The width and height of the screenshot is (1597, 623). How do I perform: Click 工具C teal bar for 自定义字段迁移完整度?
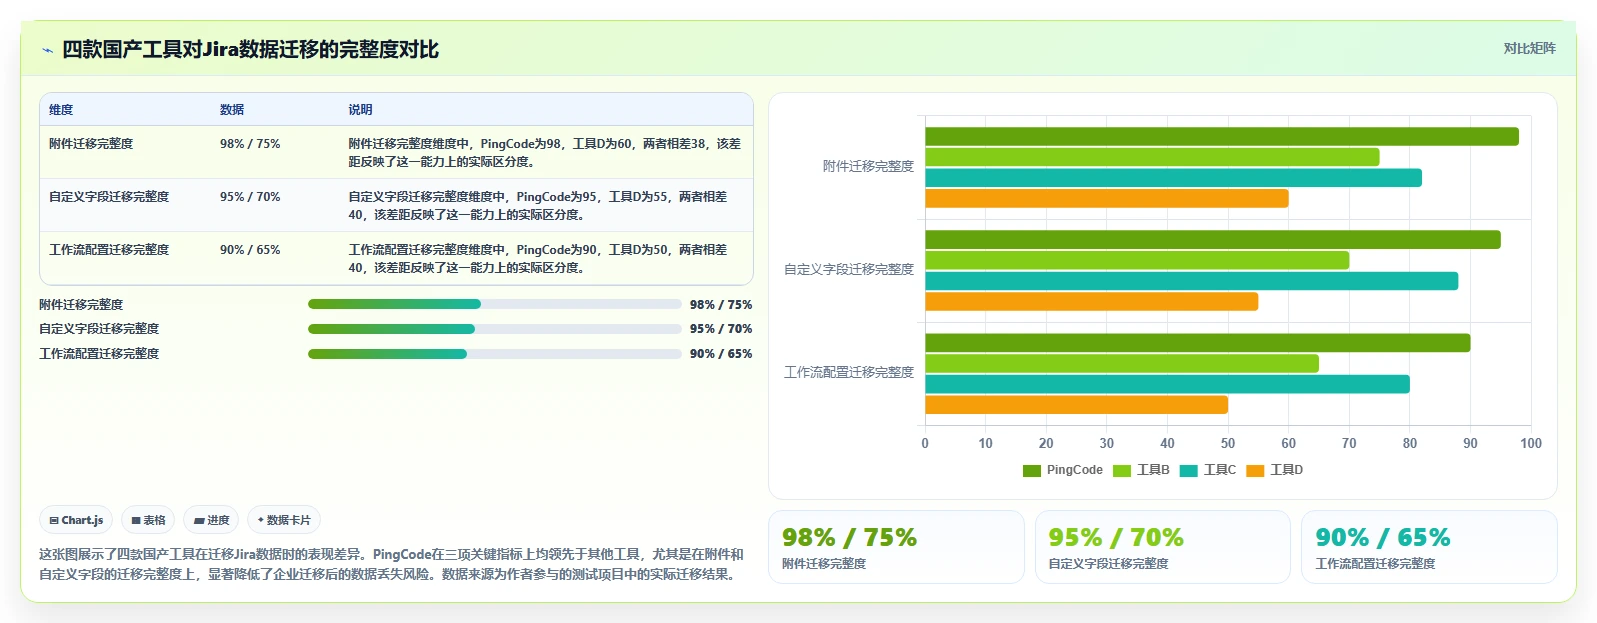[1191, 281]
